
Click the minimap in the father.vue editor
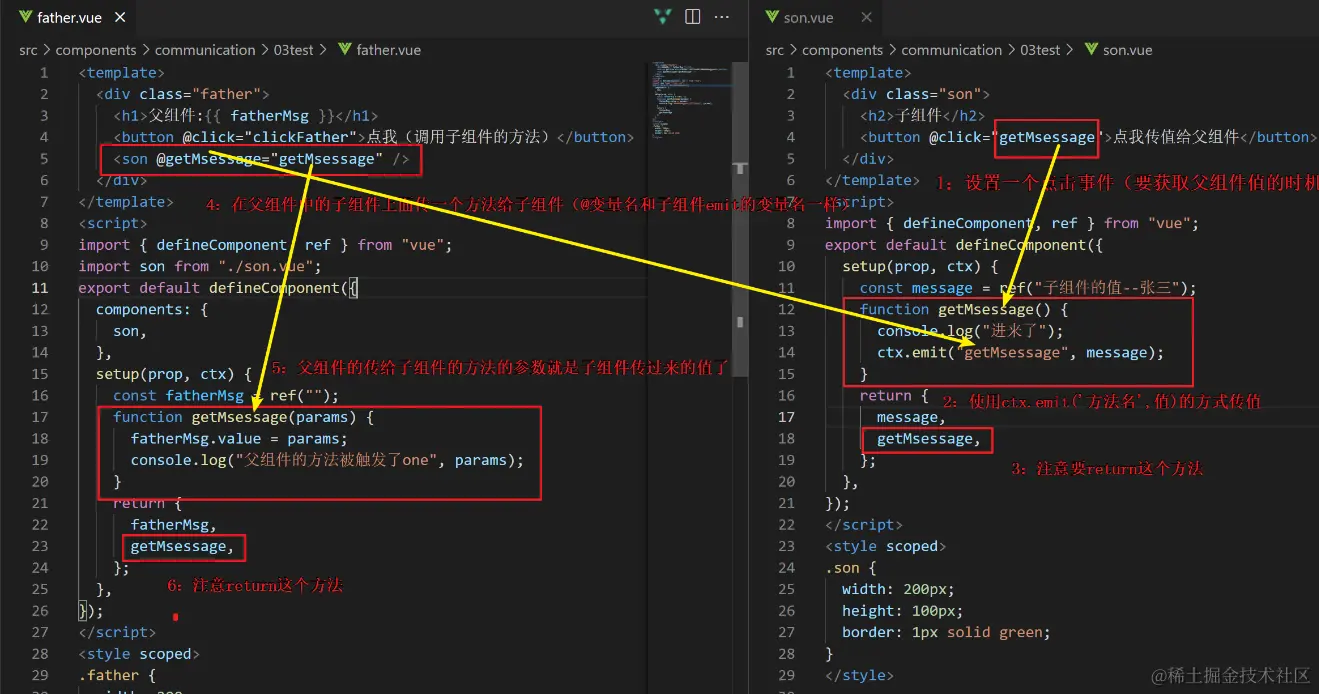pos(690,100)
